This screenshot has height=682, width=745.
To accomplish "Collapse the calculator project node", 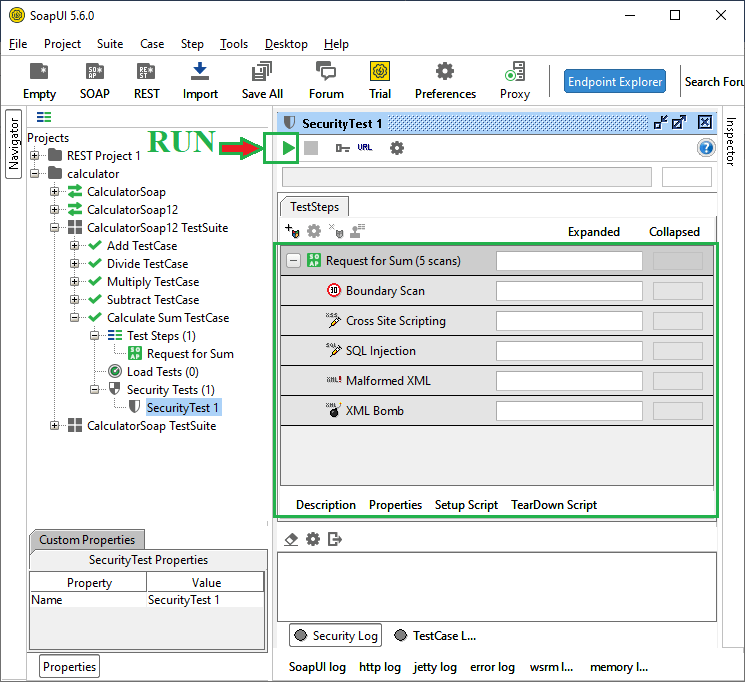I will 35,173.
